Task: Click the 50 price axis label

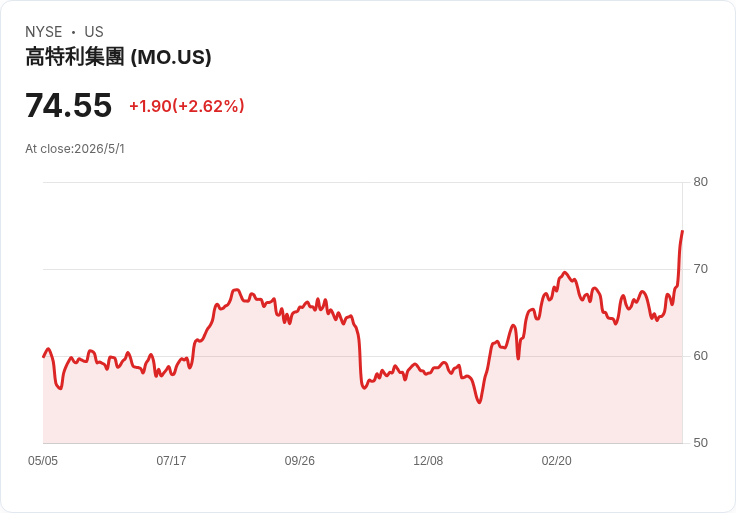Action: (700, 443)
